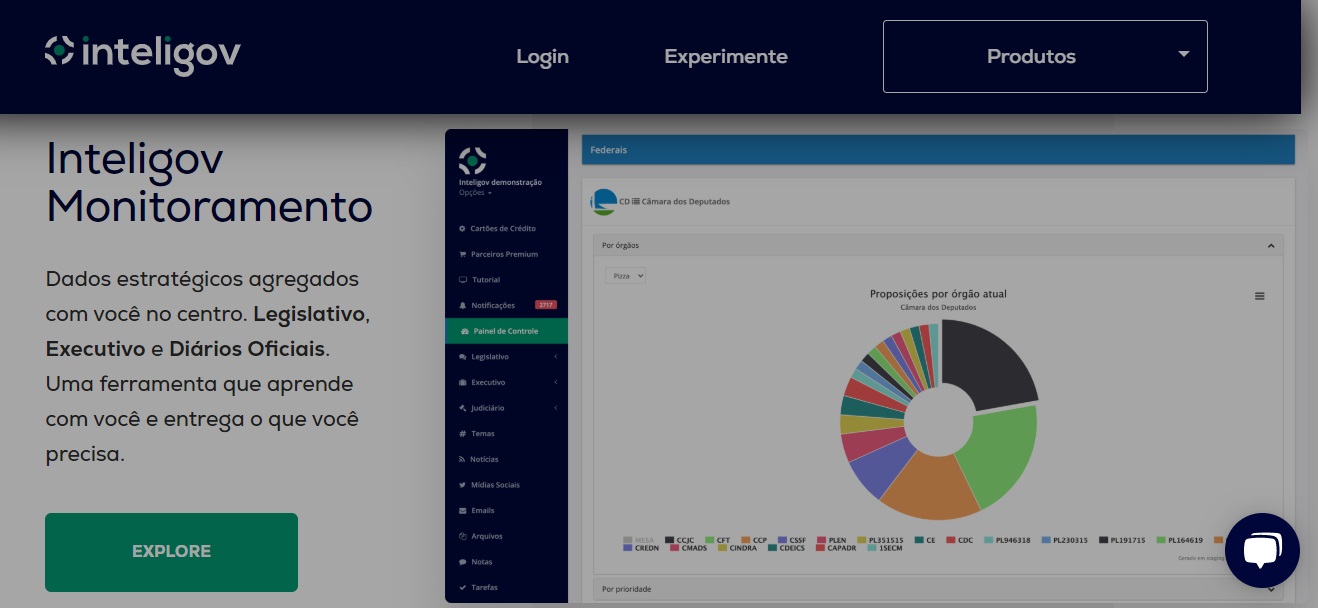Click the Emails envelope icon
Image resolution: width=1318 pixels, height=608 pixels.
462,511
